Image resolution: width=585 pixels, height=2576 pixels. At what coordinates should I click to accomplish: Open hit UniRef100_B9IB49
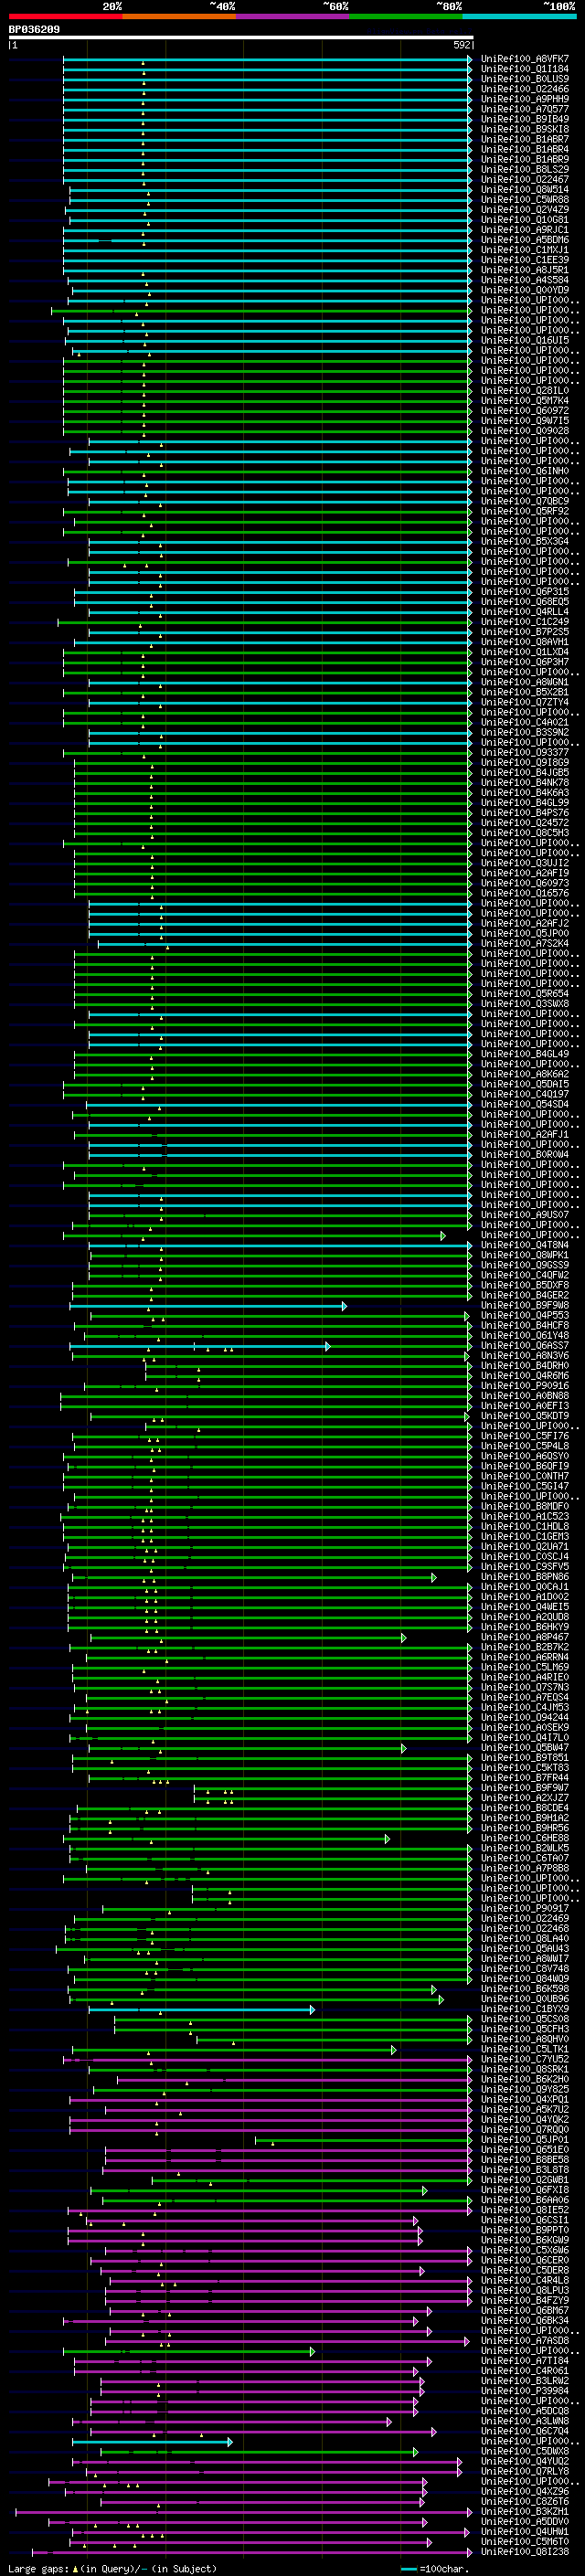tap(525, 119)
